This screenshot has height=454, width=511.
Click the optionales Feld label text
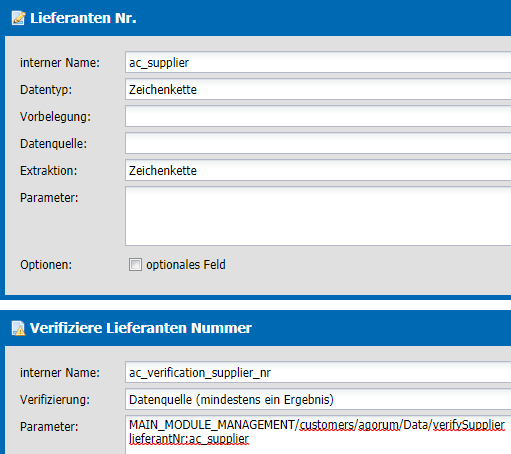pyautogui.click(x=186, y=265)
